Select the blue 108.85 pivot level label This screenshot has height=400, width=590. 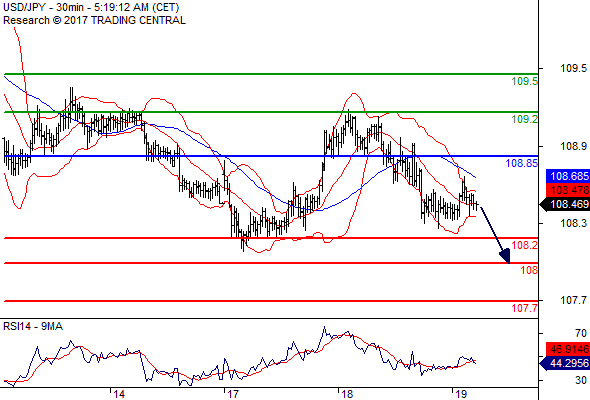[x=522, y=163]
